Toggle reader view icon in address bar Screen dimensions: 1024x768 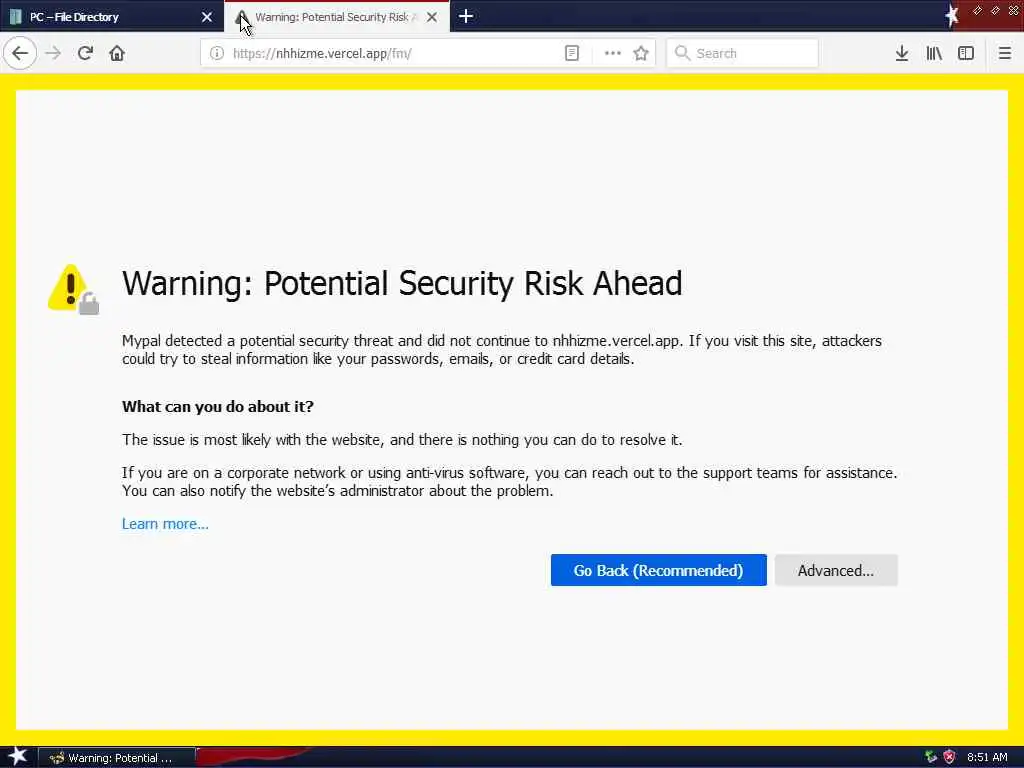tap(571, 53)
